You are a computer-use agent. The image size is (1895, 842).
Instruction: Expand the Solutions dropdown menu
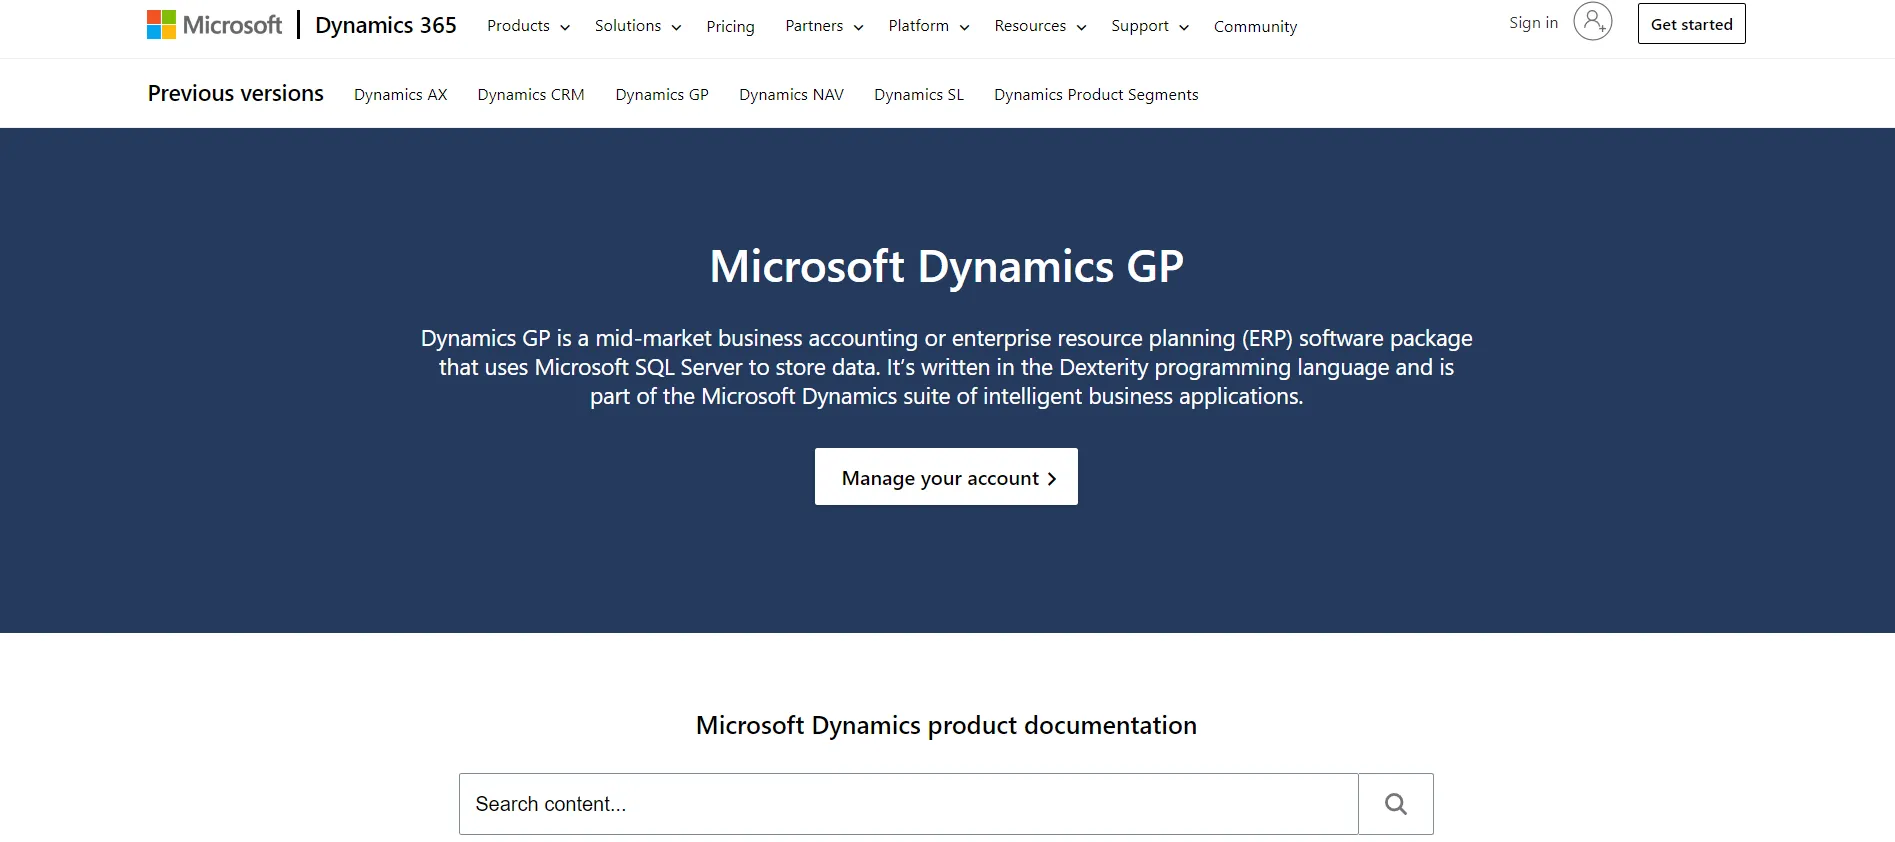point(637,26)
